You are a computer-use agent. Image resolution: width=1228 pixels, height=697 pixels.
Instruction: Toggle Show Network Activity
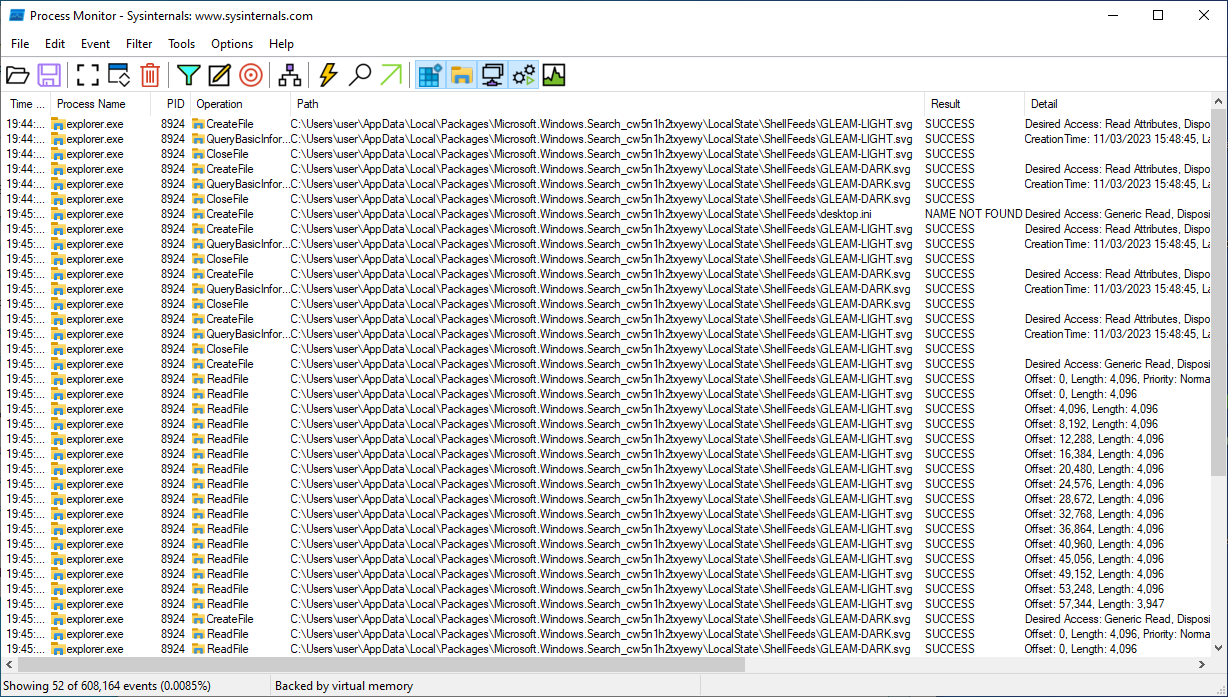pos(492,75)
